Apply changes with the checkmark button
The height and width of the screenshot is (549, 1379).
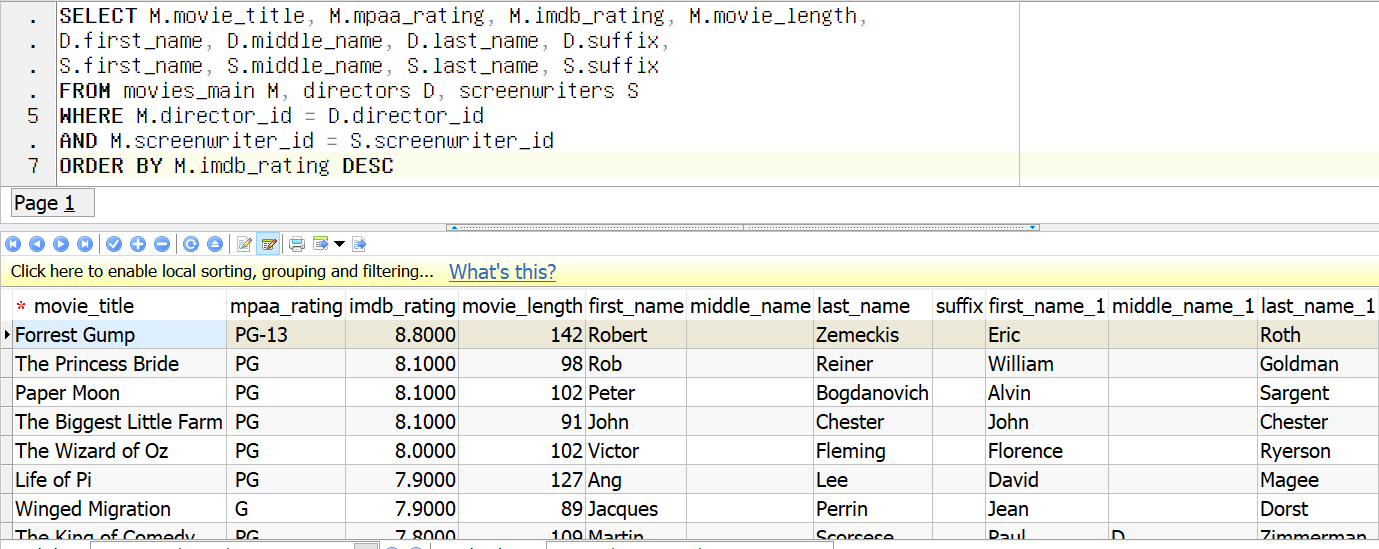(x=114, y=244)
